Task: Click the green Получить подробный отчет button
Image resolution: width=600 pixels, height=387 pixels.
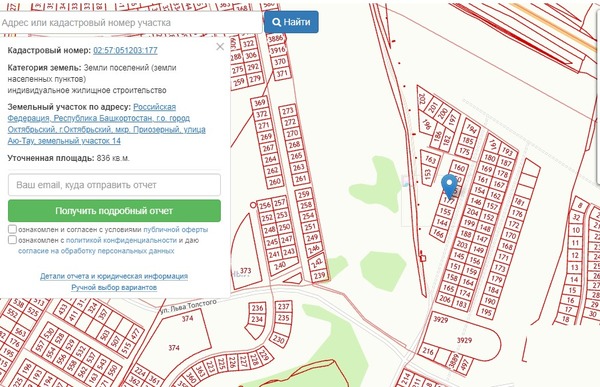Action: click(x=114, y=211)
